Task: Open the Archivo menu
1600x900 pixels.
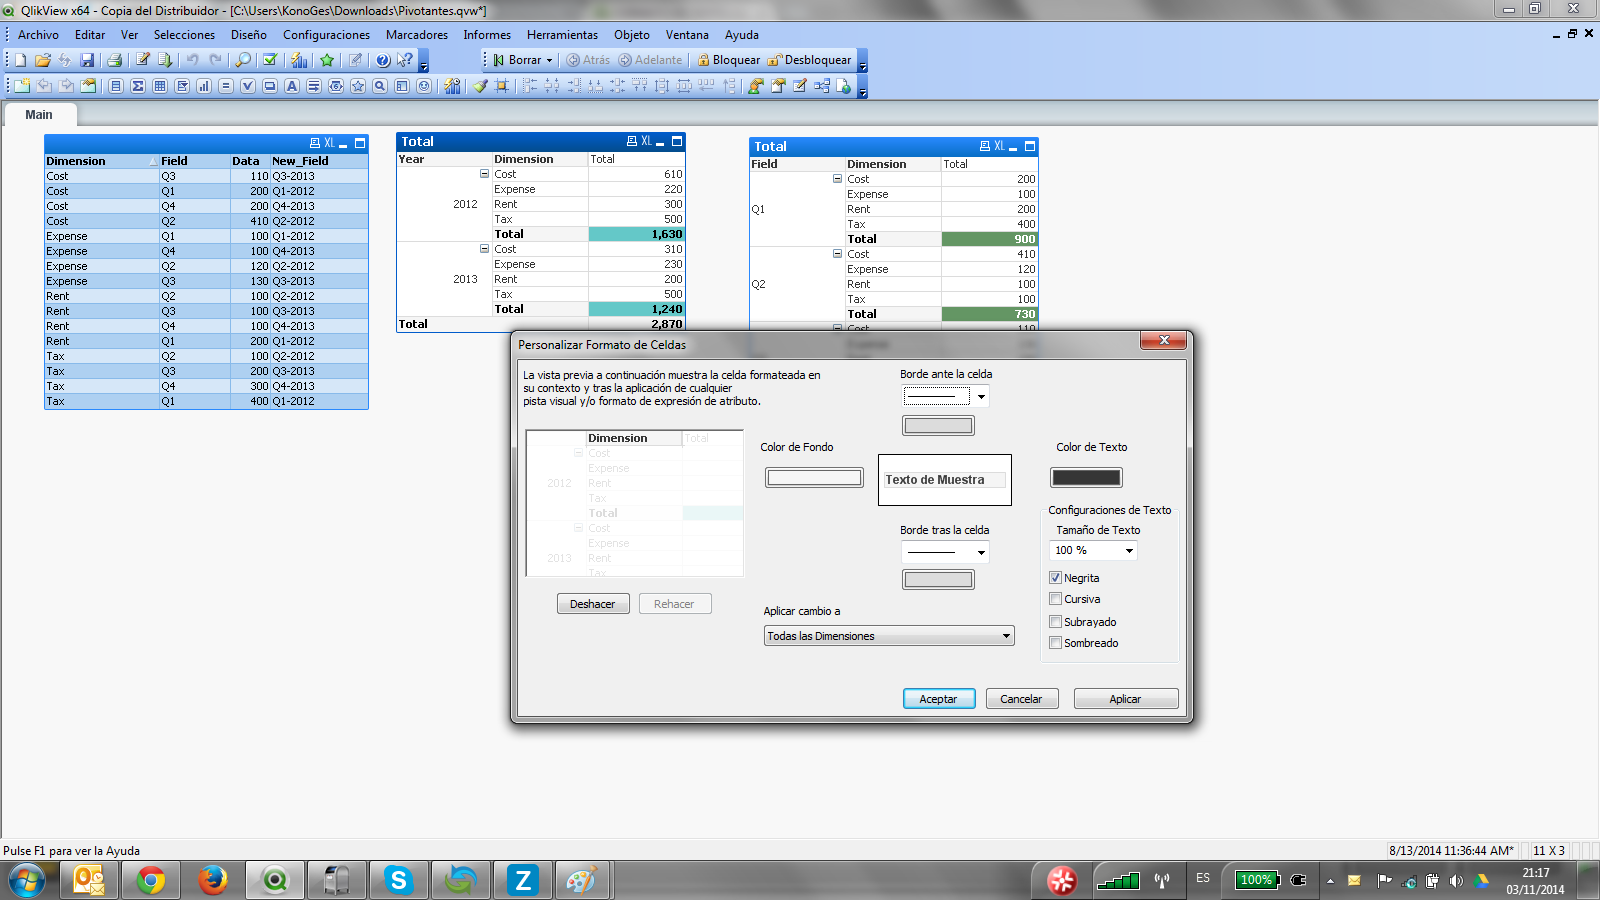Action: (38, 35)
